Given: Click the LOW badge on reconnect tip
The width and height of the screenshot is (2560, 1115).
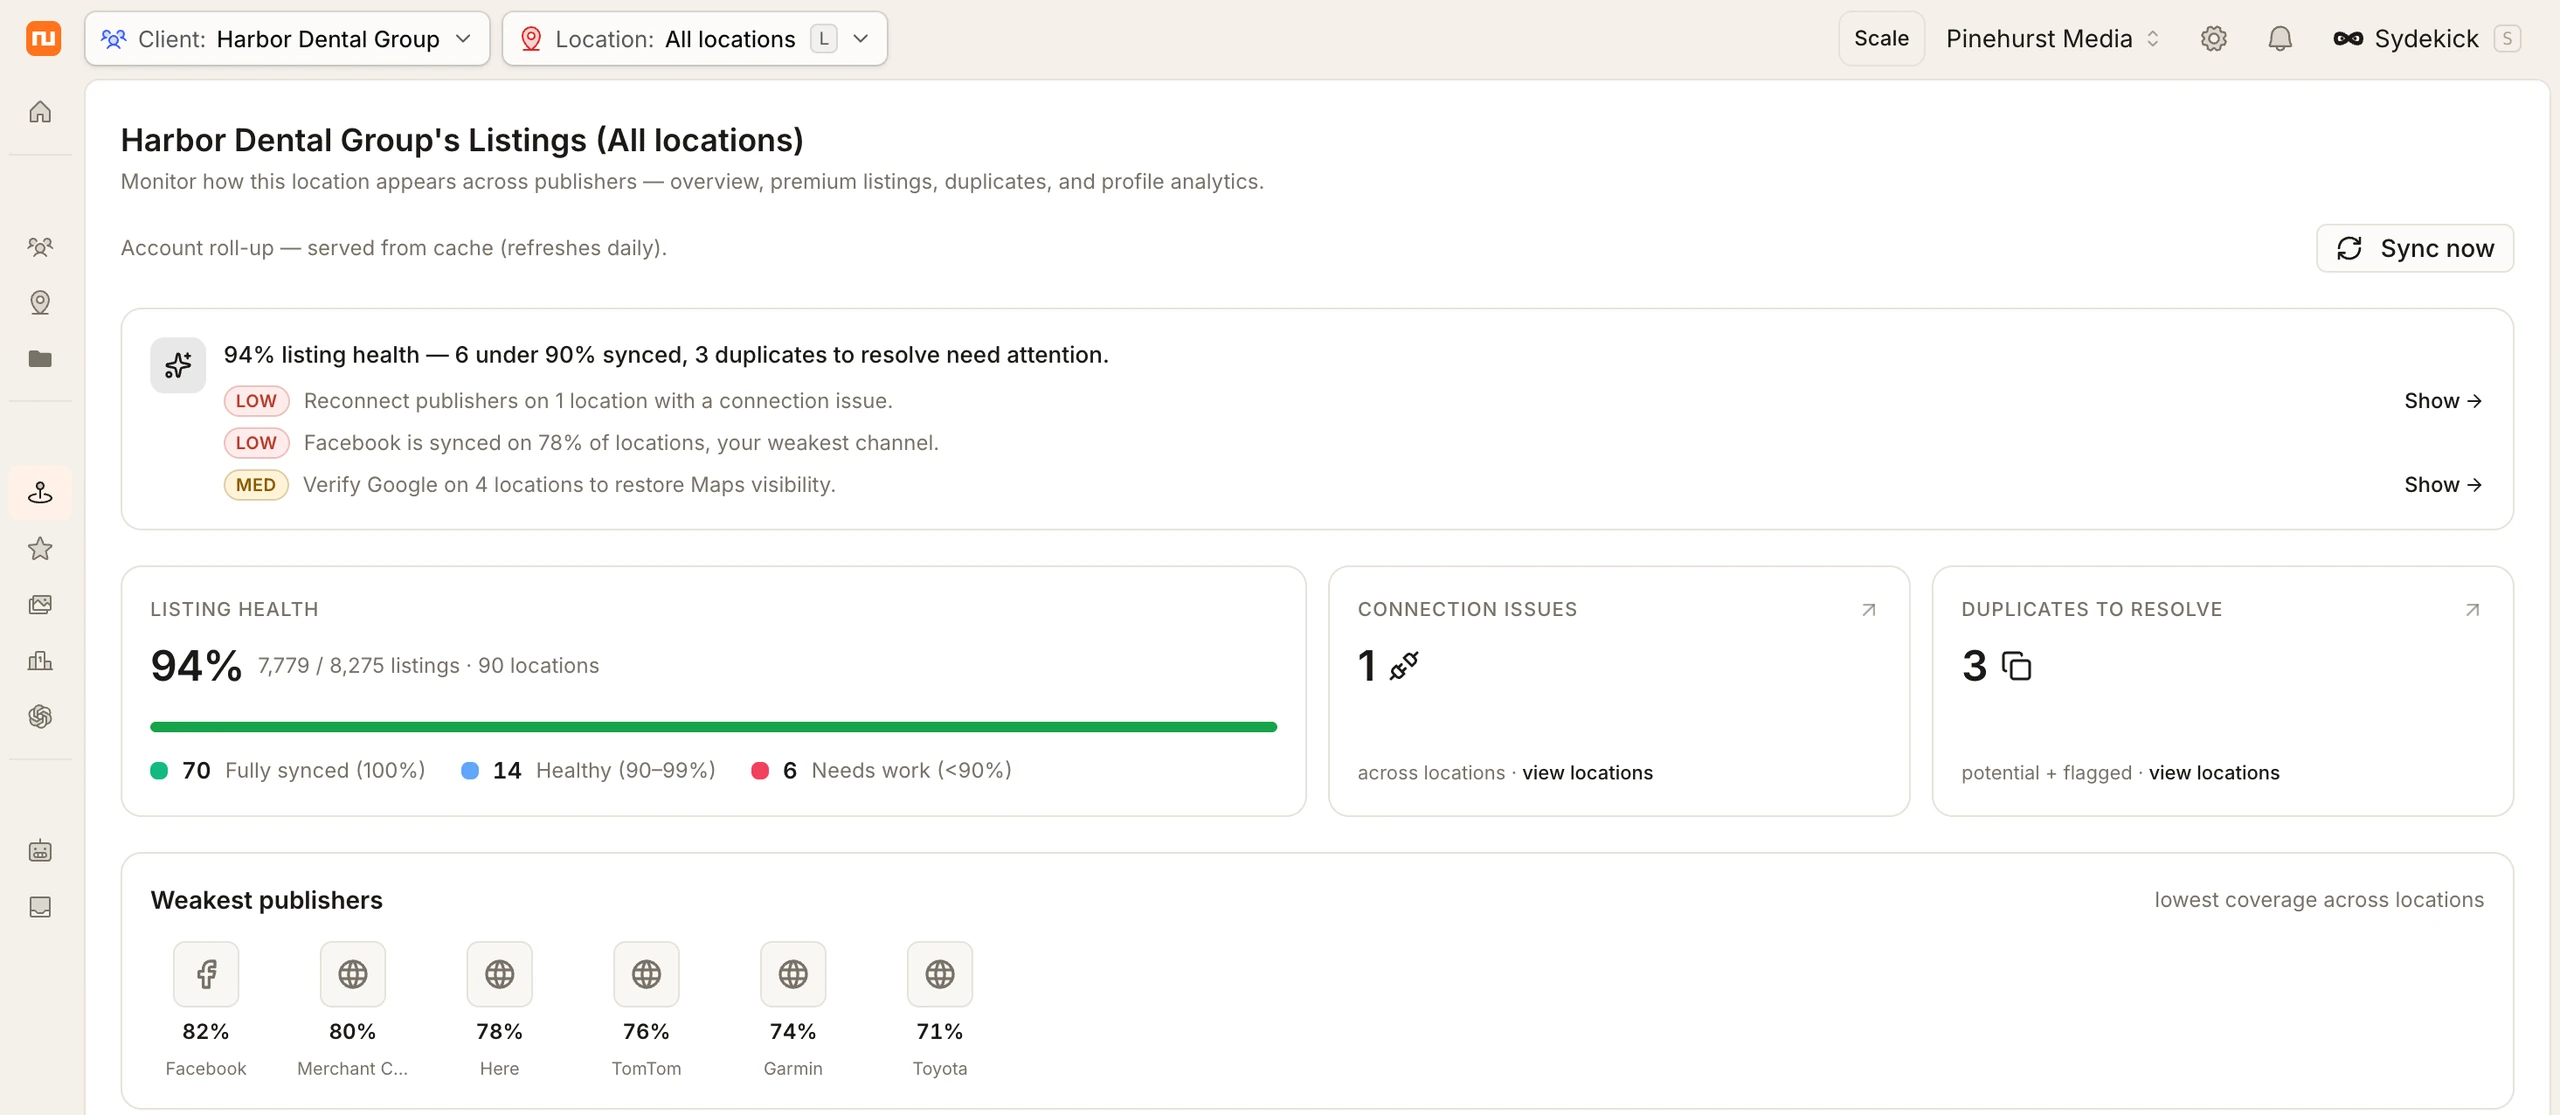Looking at the screenshot, I should (x=256, y=401).
